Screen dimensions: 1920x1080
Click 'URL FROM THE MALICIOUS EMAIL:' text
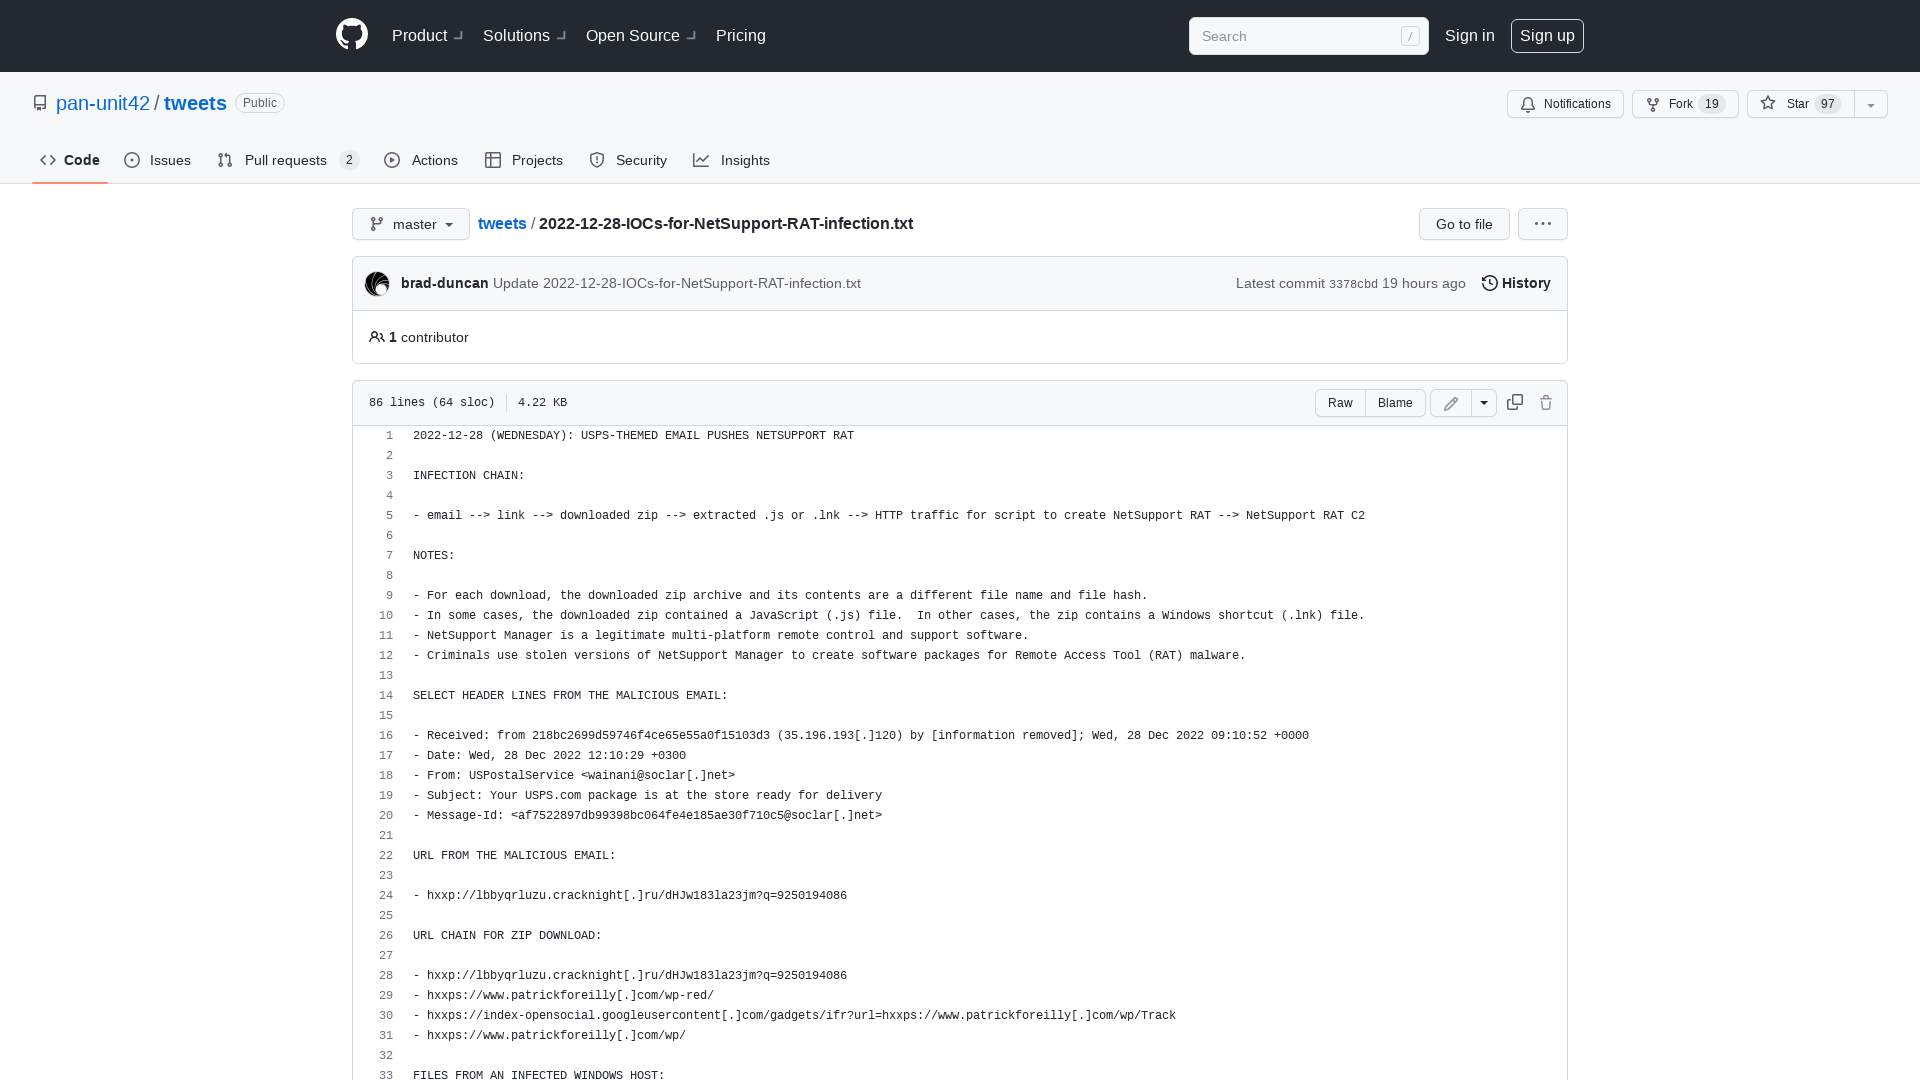(514, 855)
